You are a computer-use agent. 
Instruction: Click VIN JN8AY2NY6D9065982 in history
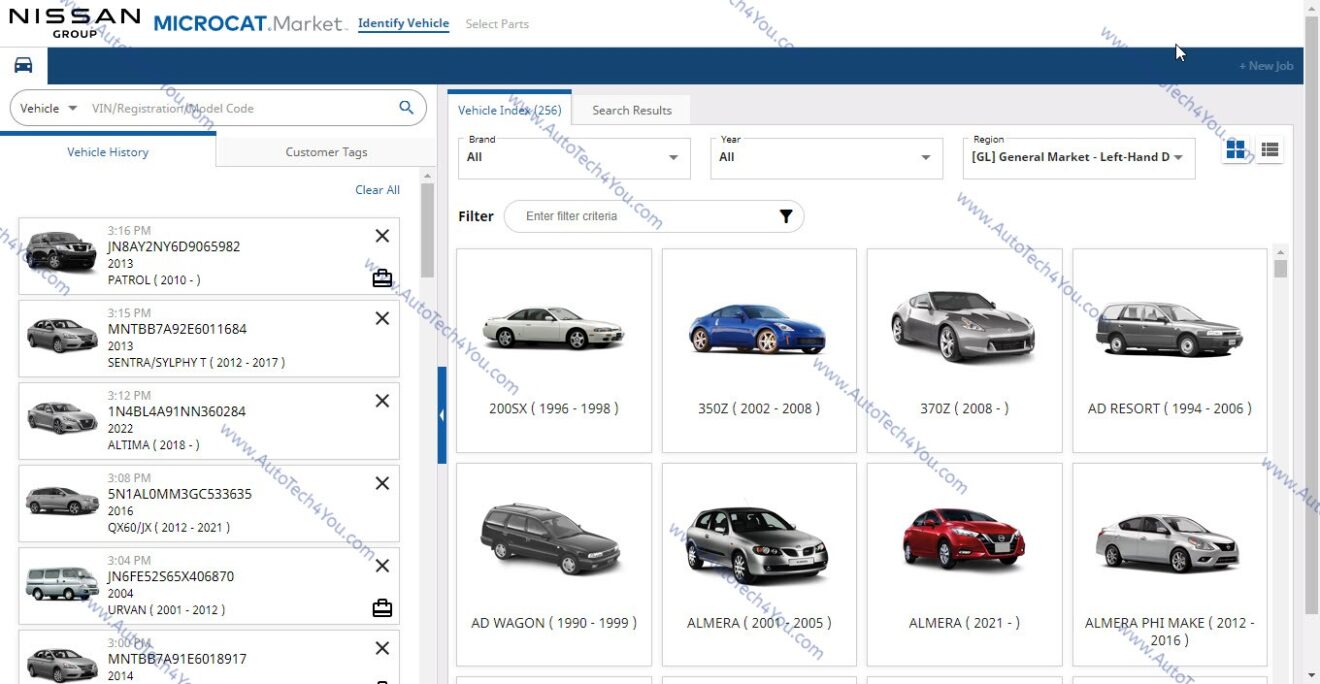pos(174,247)
